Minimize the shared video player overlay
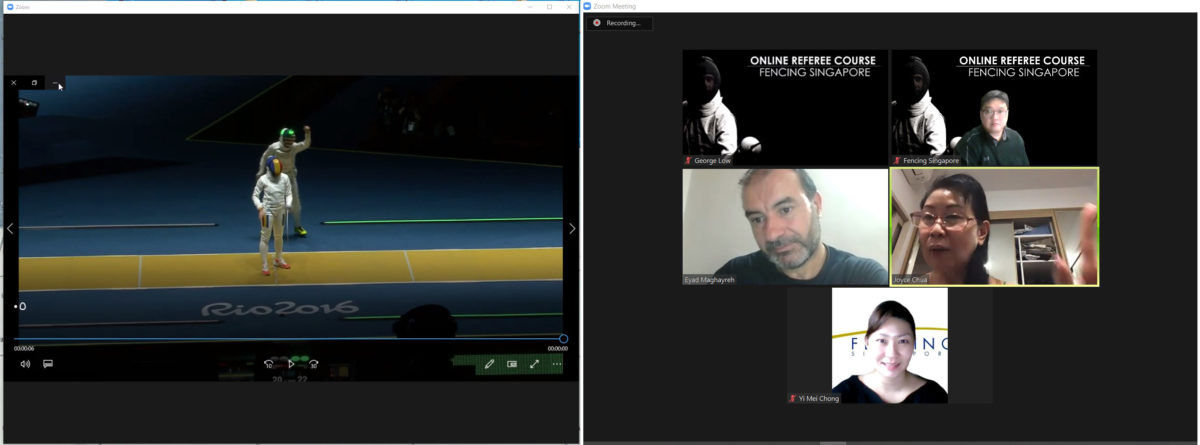The width and height of the screenshot is (1200, 445). (56, 83)
